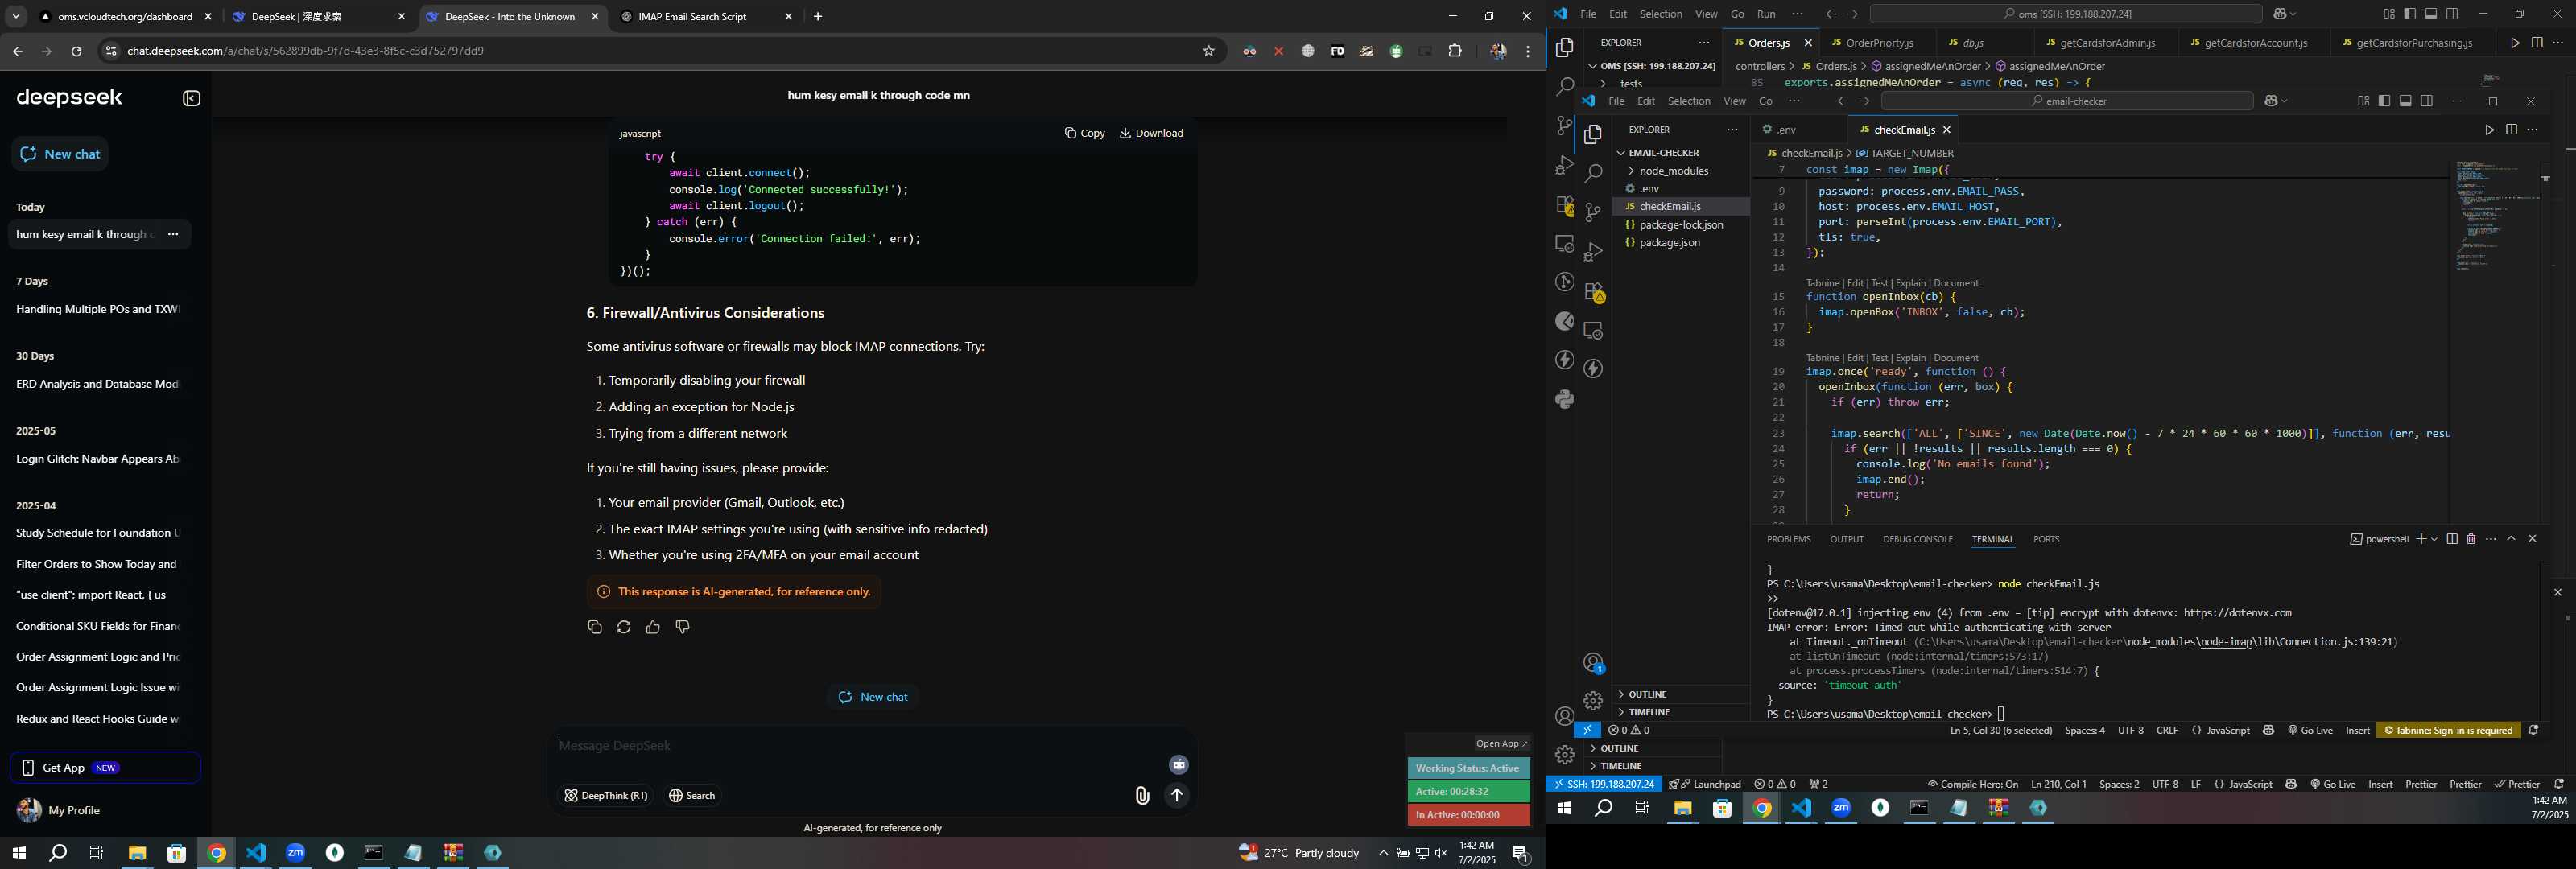The image size is (2576, 869).
Task: Toggle the secondary sidebar in the email-checker window
Action: pos(2427,101)
